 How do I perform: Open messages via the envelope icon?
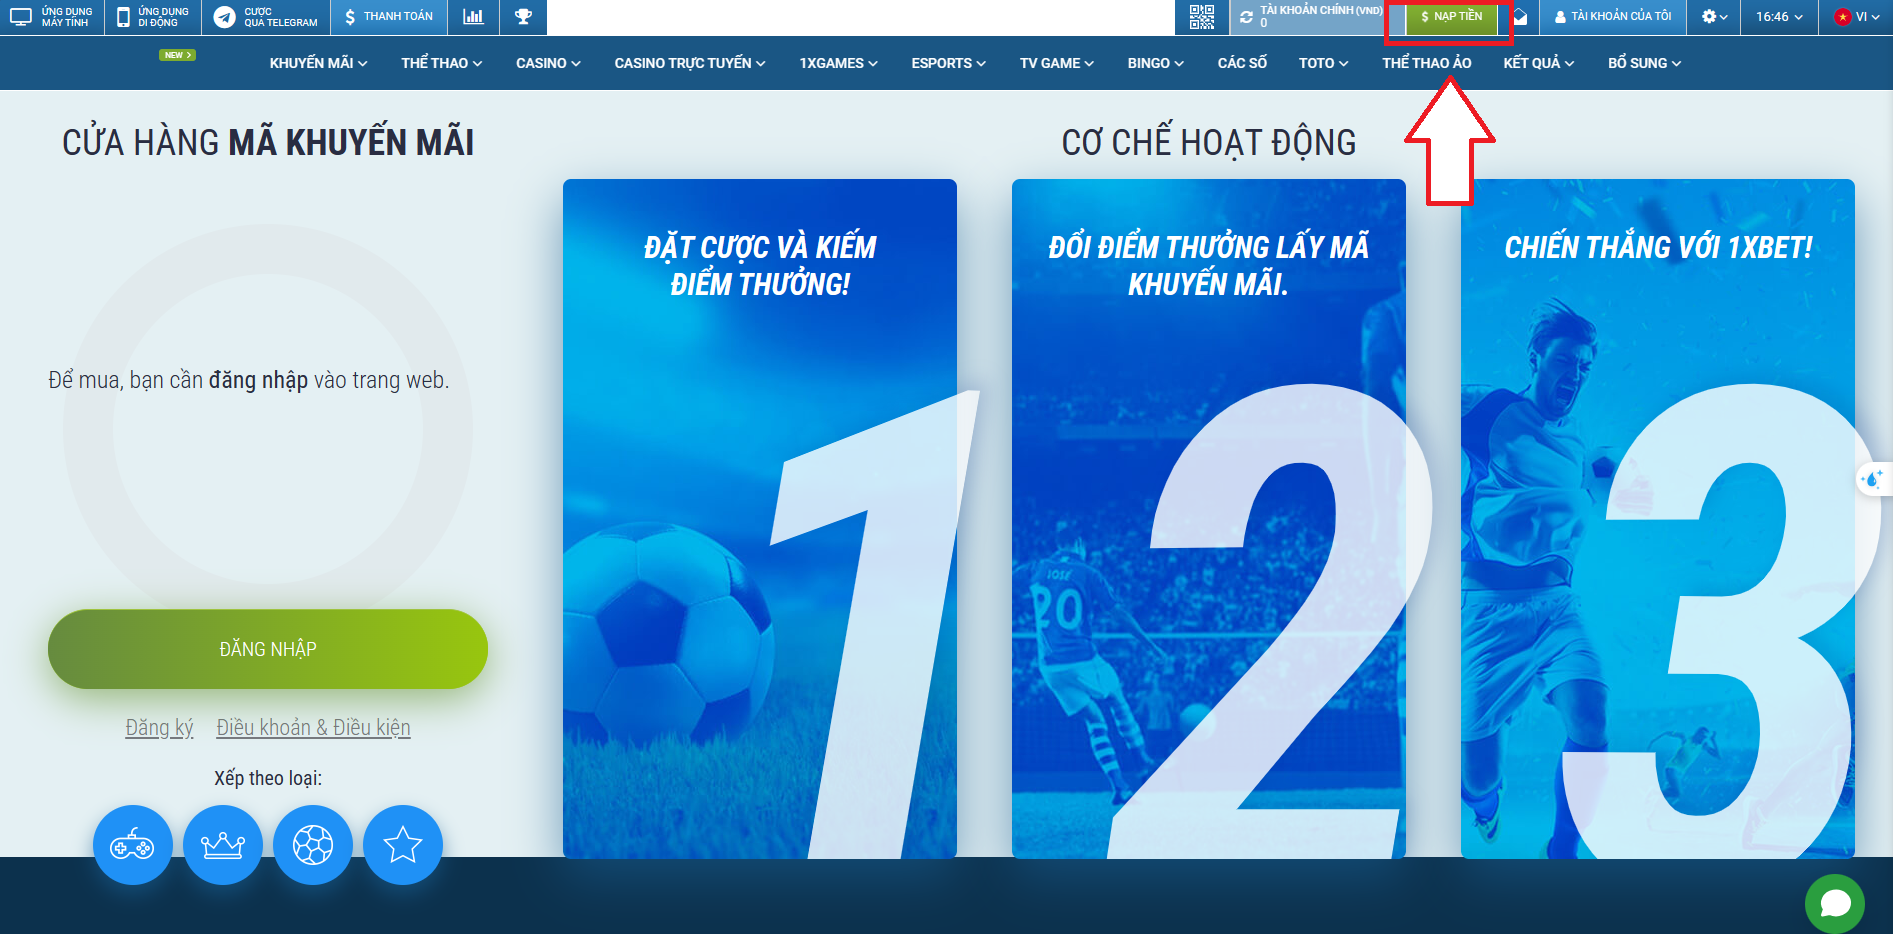click(1519, 16)
